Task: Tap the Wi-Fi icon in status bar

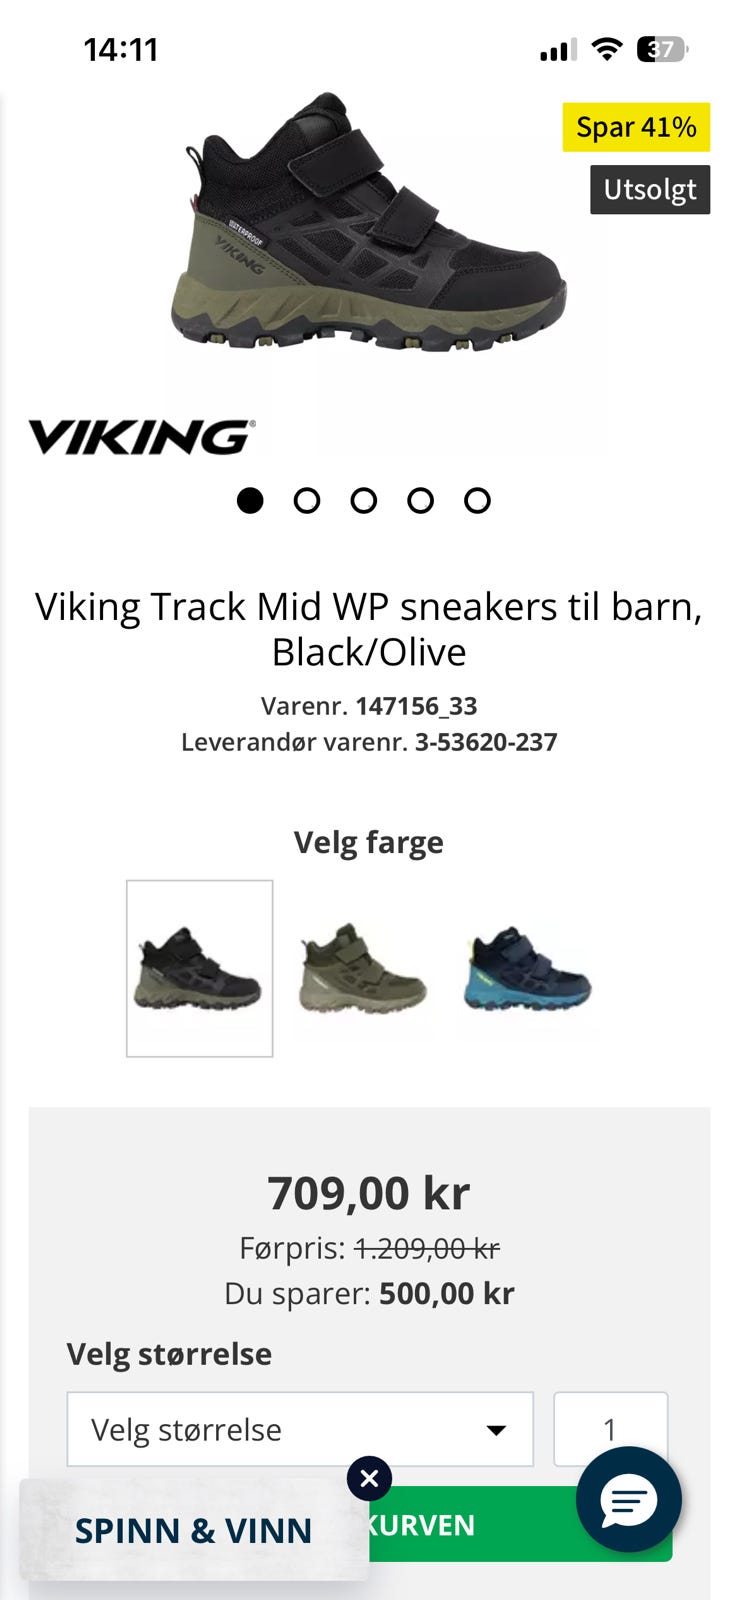Action: click(606, 49)
